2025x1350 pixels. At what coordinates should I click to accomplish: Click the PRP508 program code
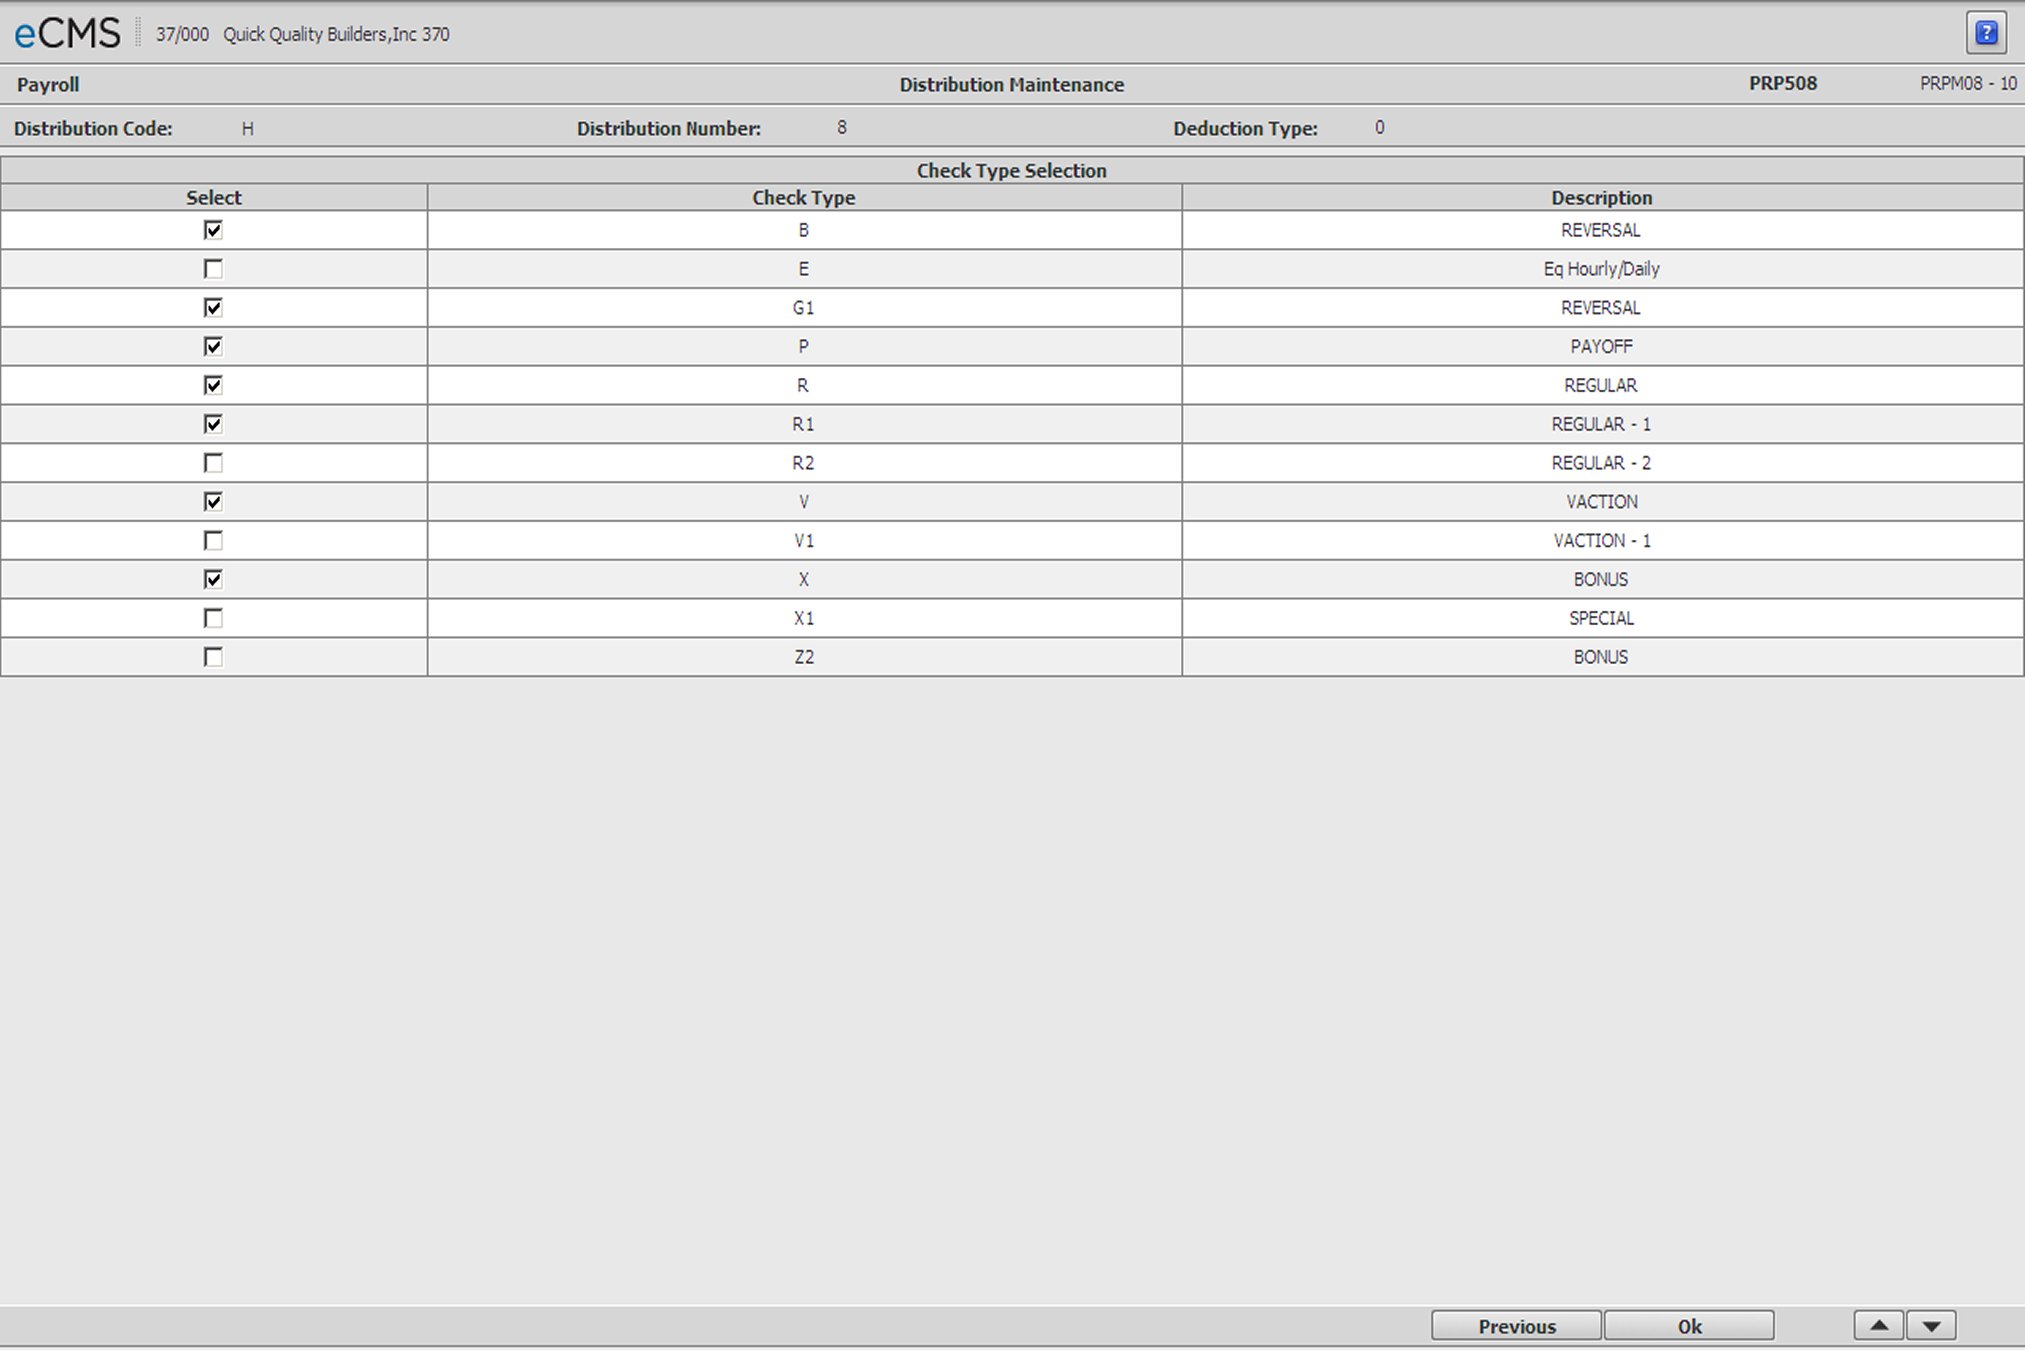tap(1783, 84)
